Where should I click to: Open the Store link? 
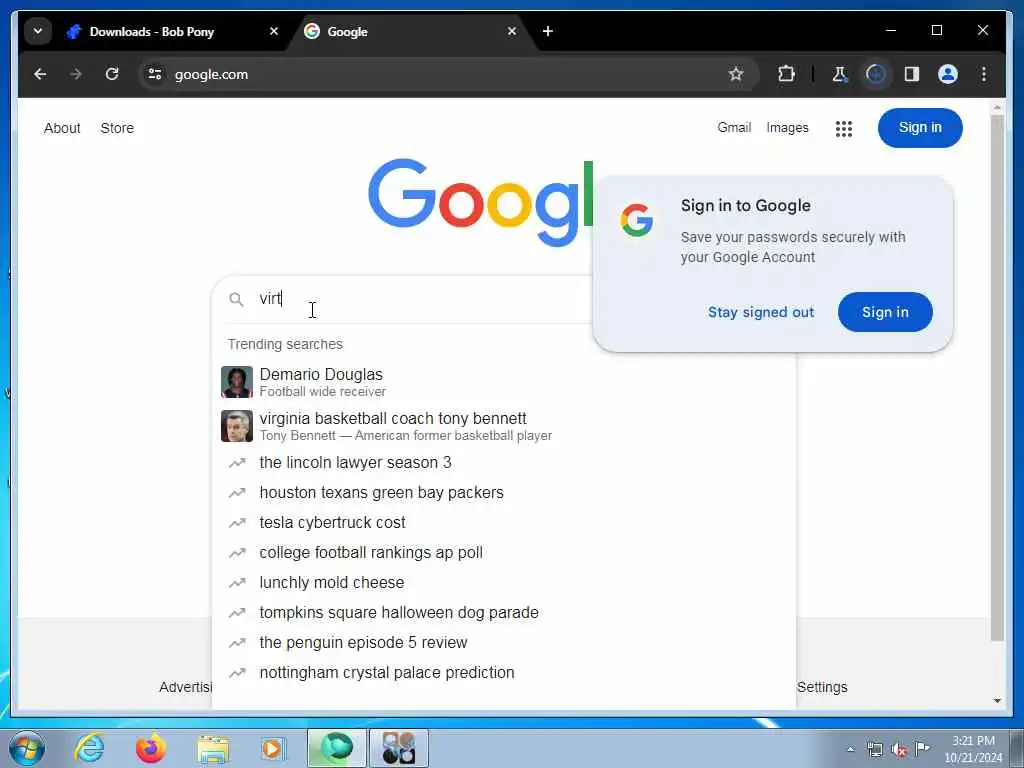click(x=117, y=128)
